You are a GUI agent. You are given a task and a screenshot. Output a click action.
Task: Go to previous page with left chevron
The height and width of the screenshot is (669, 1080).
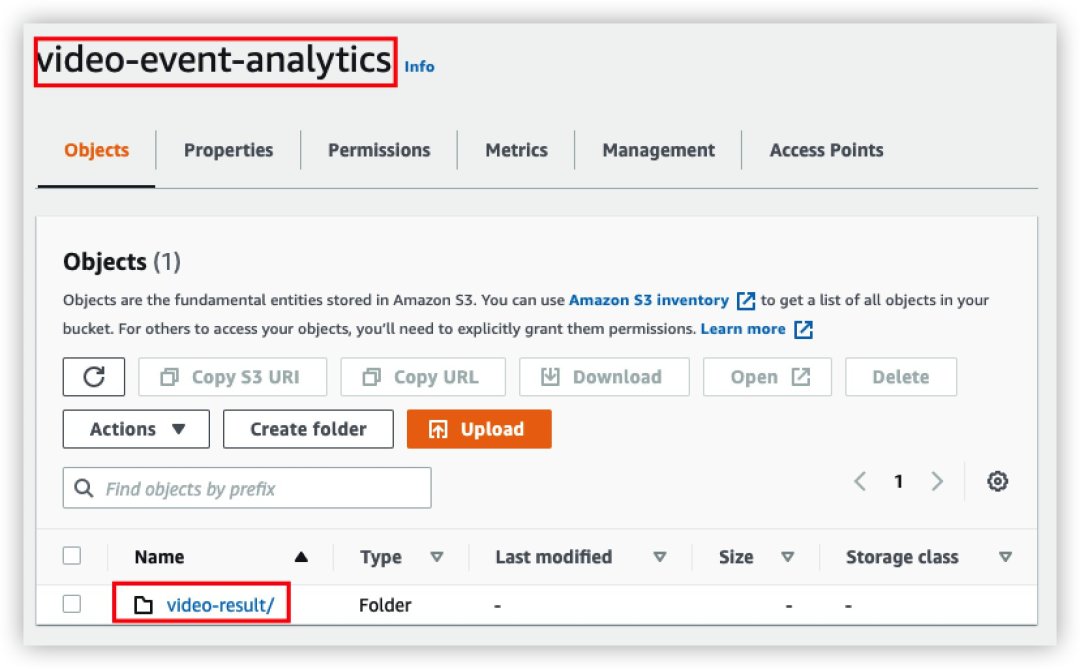860,481
